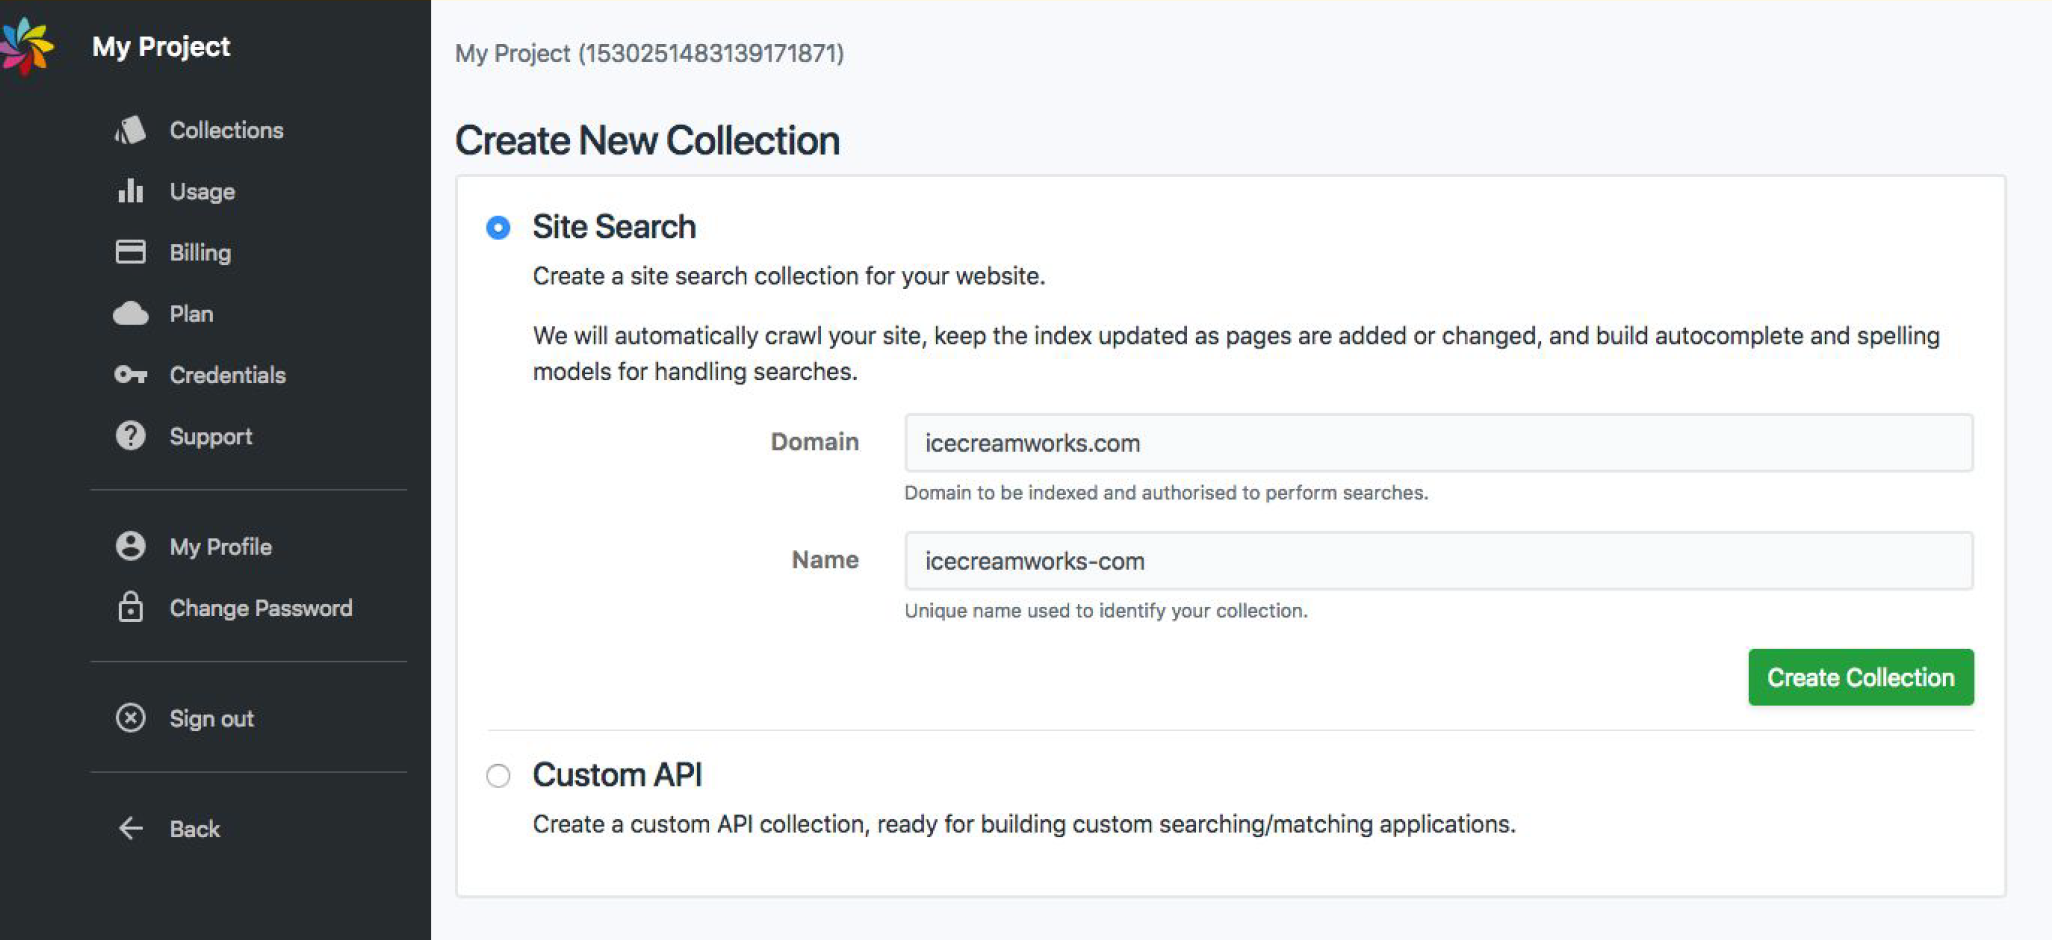Click the Create New Collection heading

pos(647,140)
